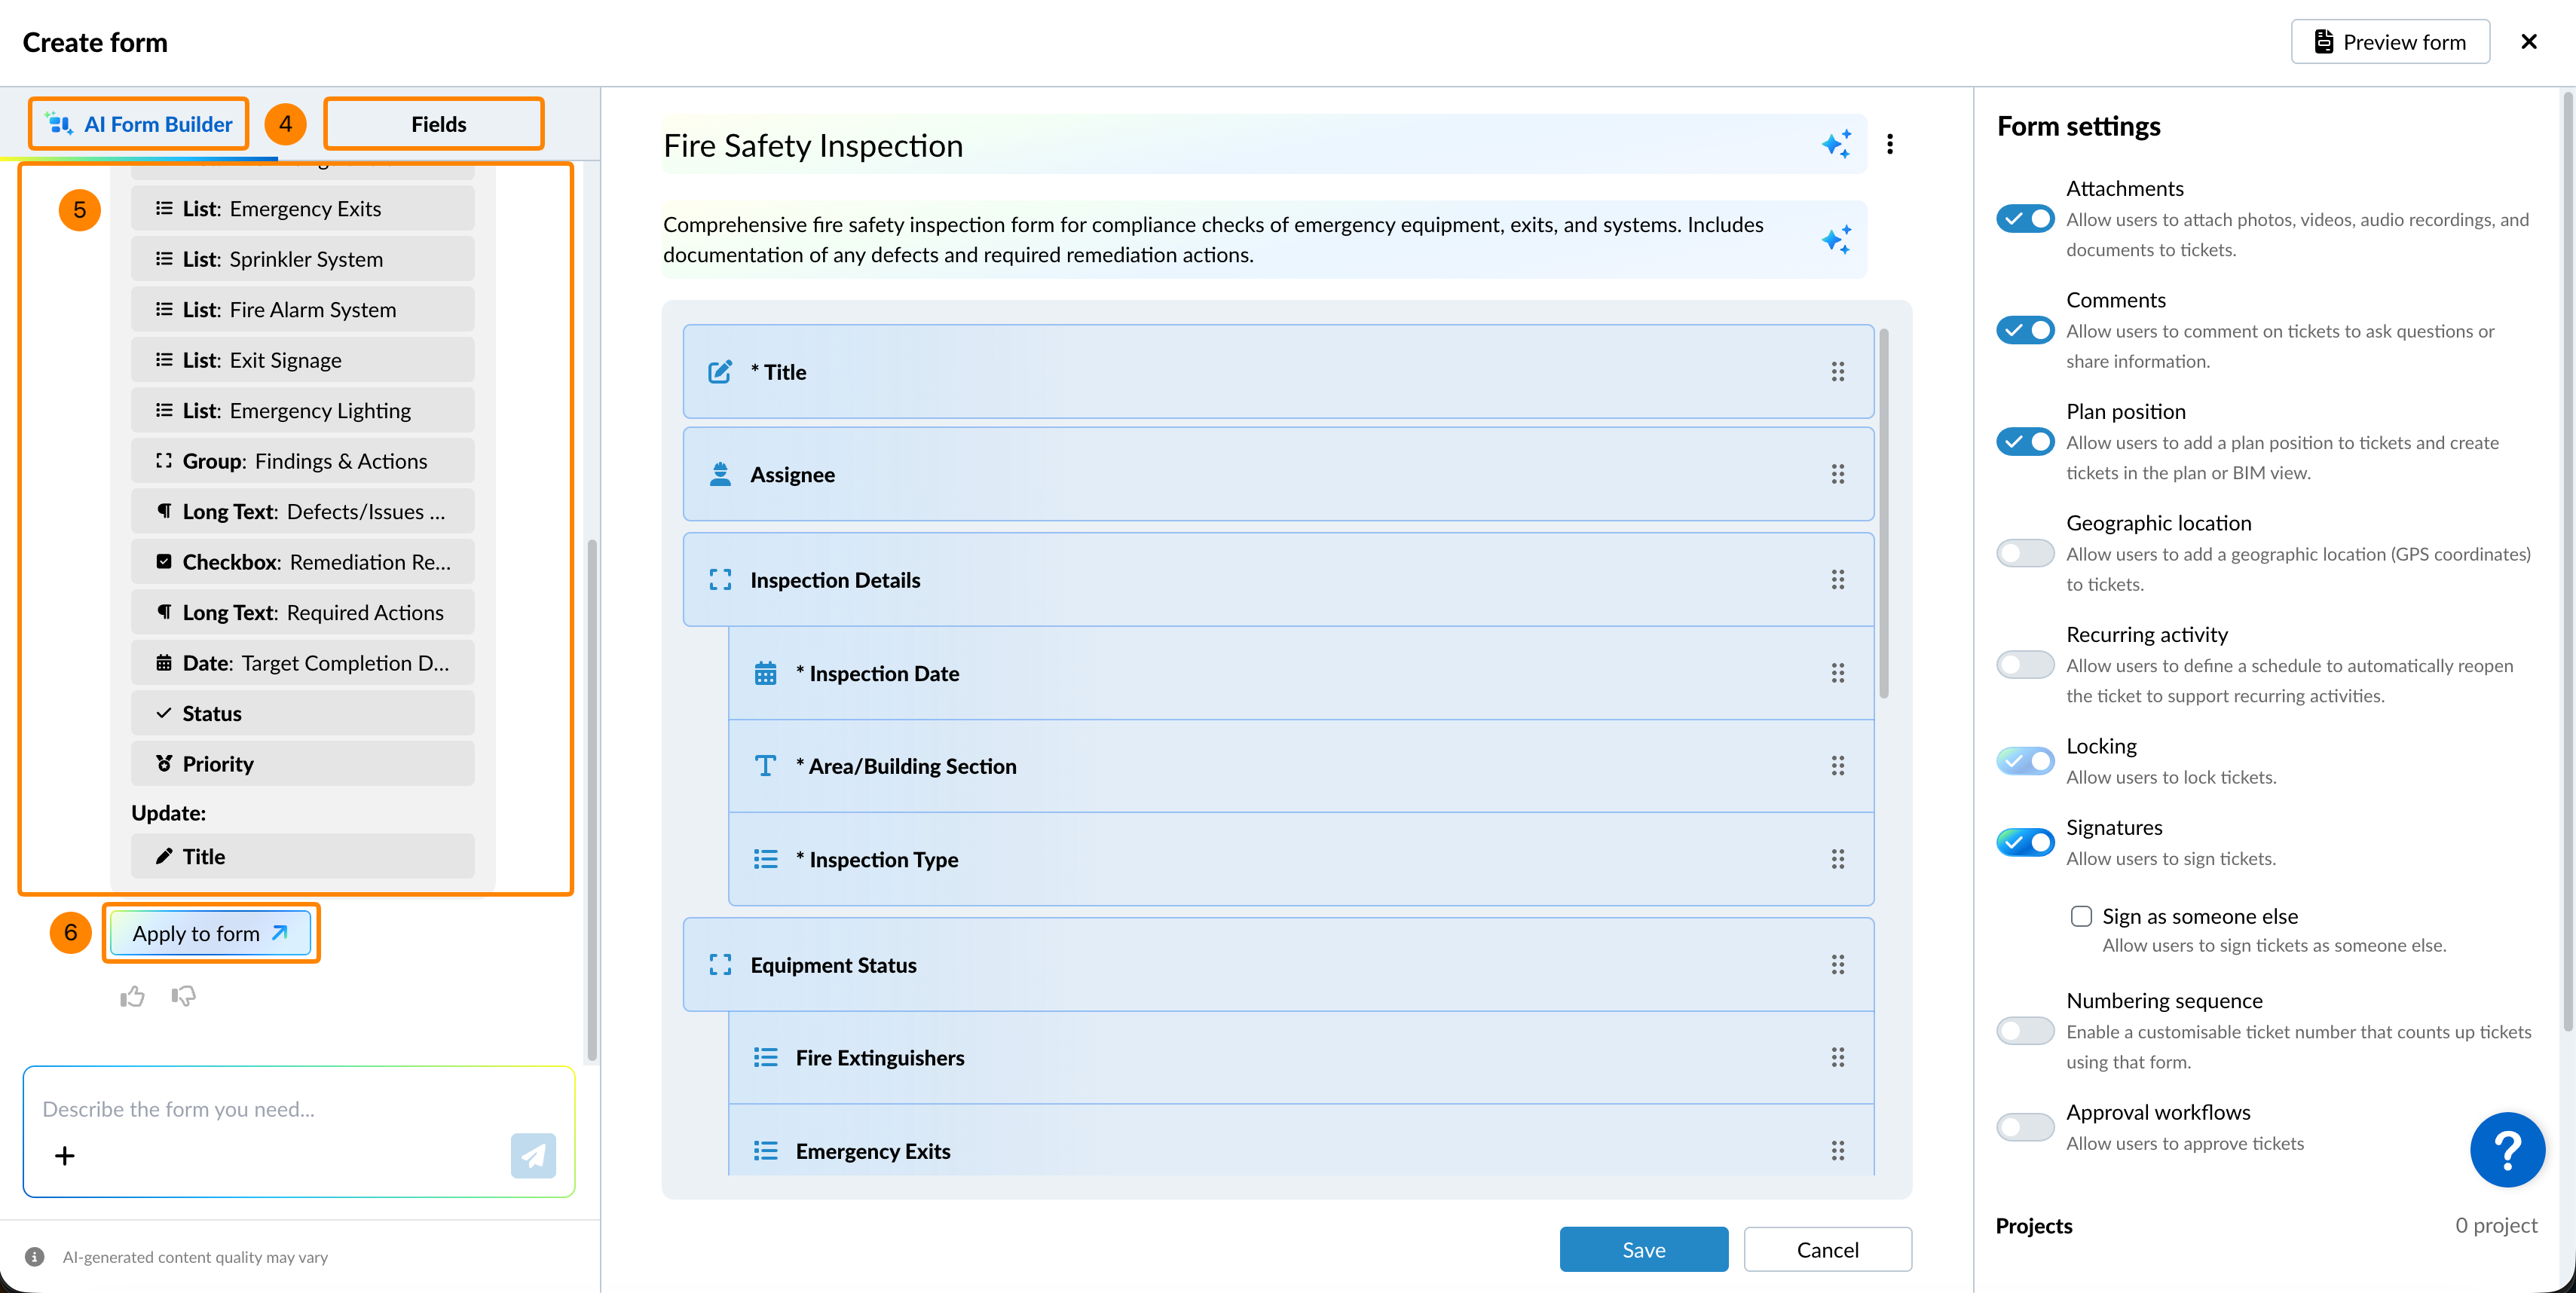Click the Apply to form button

[x=210, y=933]
